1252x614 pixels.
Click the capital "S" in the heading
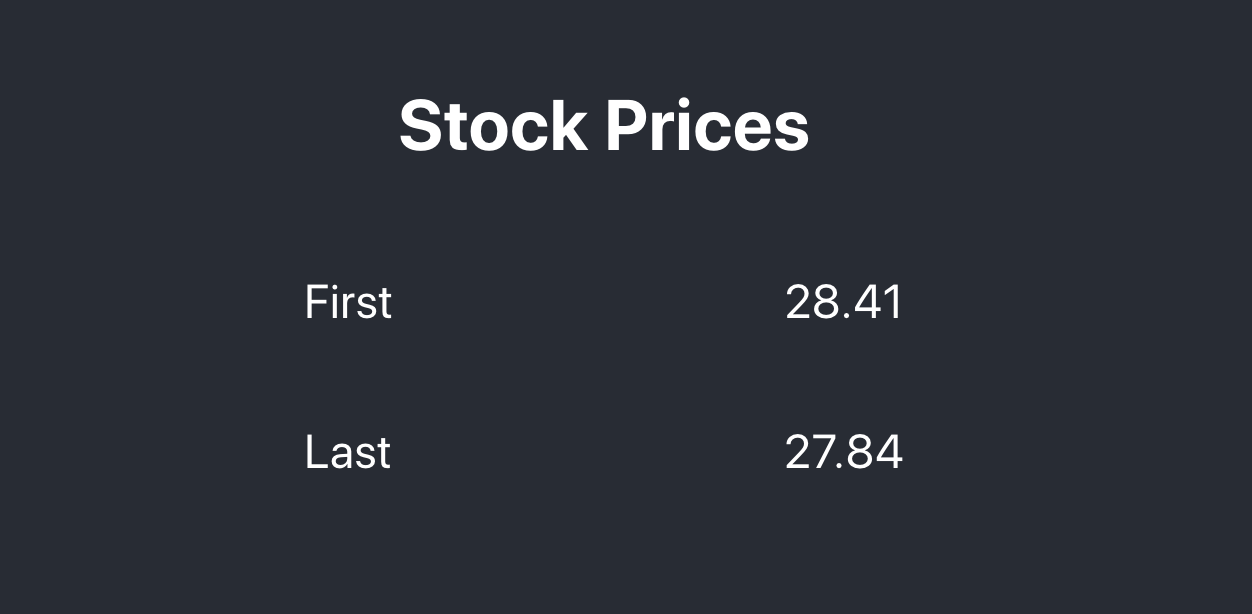pos(421,126)
